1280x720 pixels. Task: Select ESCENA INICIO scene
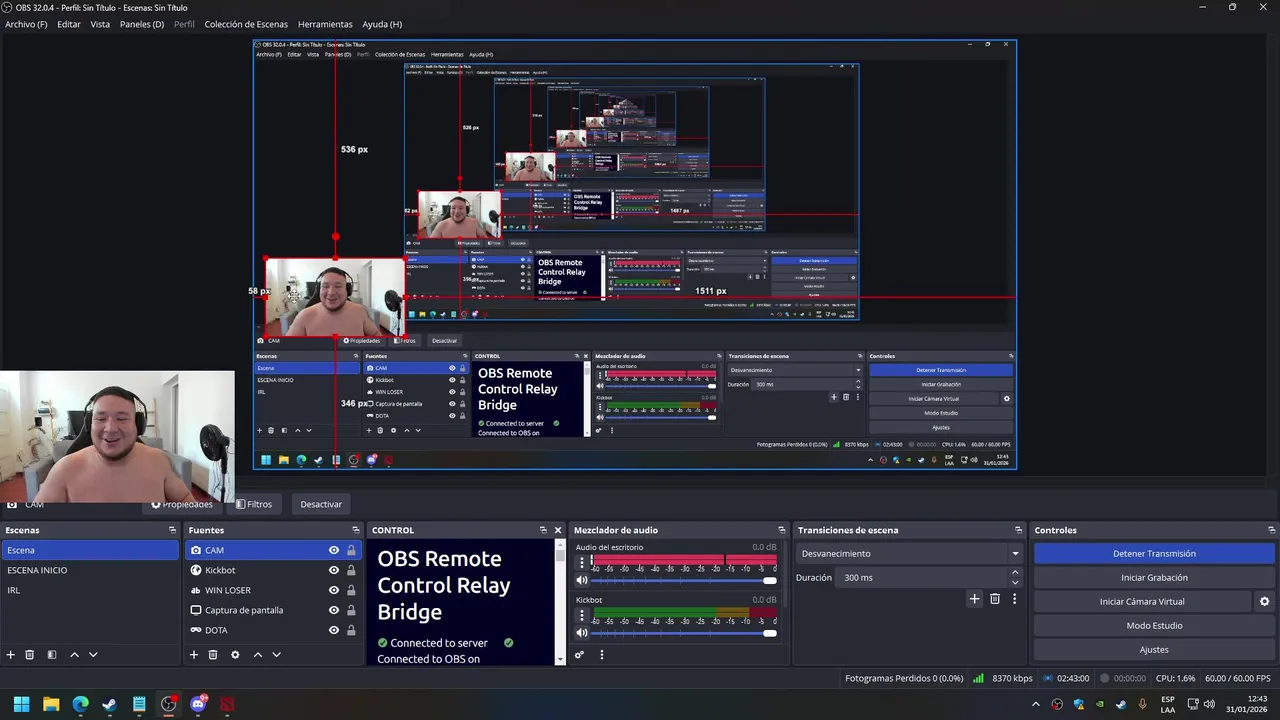[x=90, y=570]
